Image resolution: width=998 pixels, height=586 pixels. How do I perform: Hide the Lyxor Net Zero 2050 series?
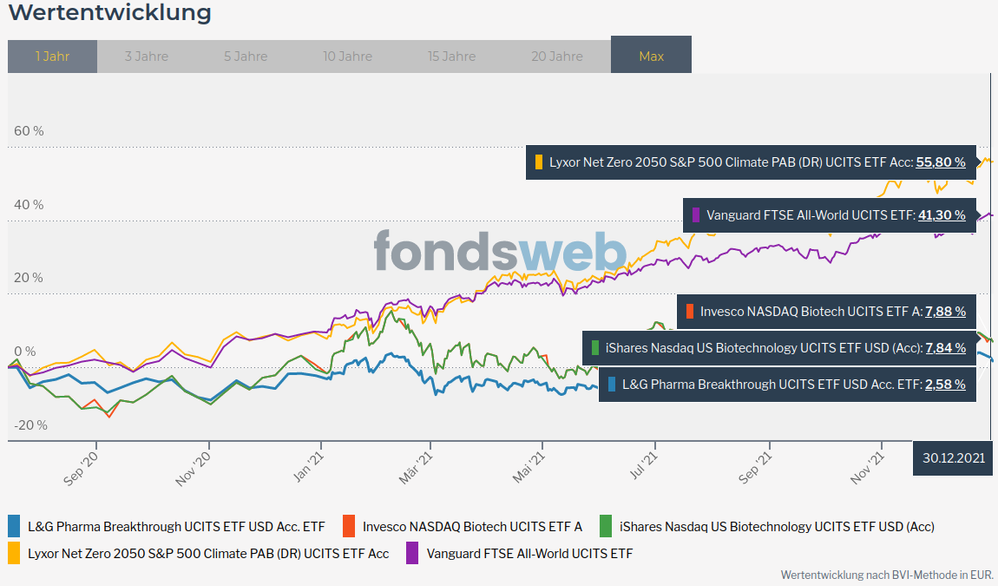[208, 552]
